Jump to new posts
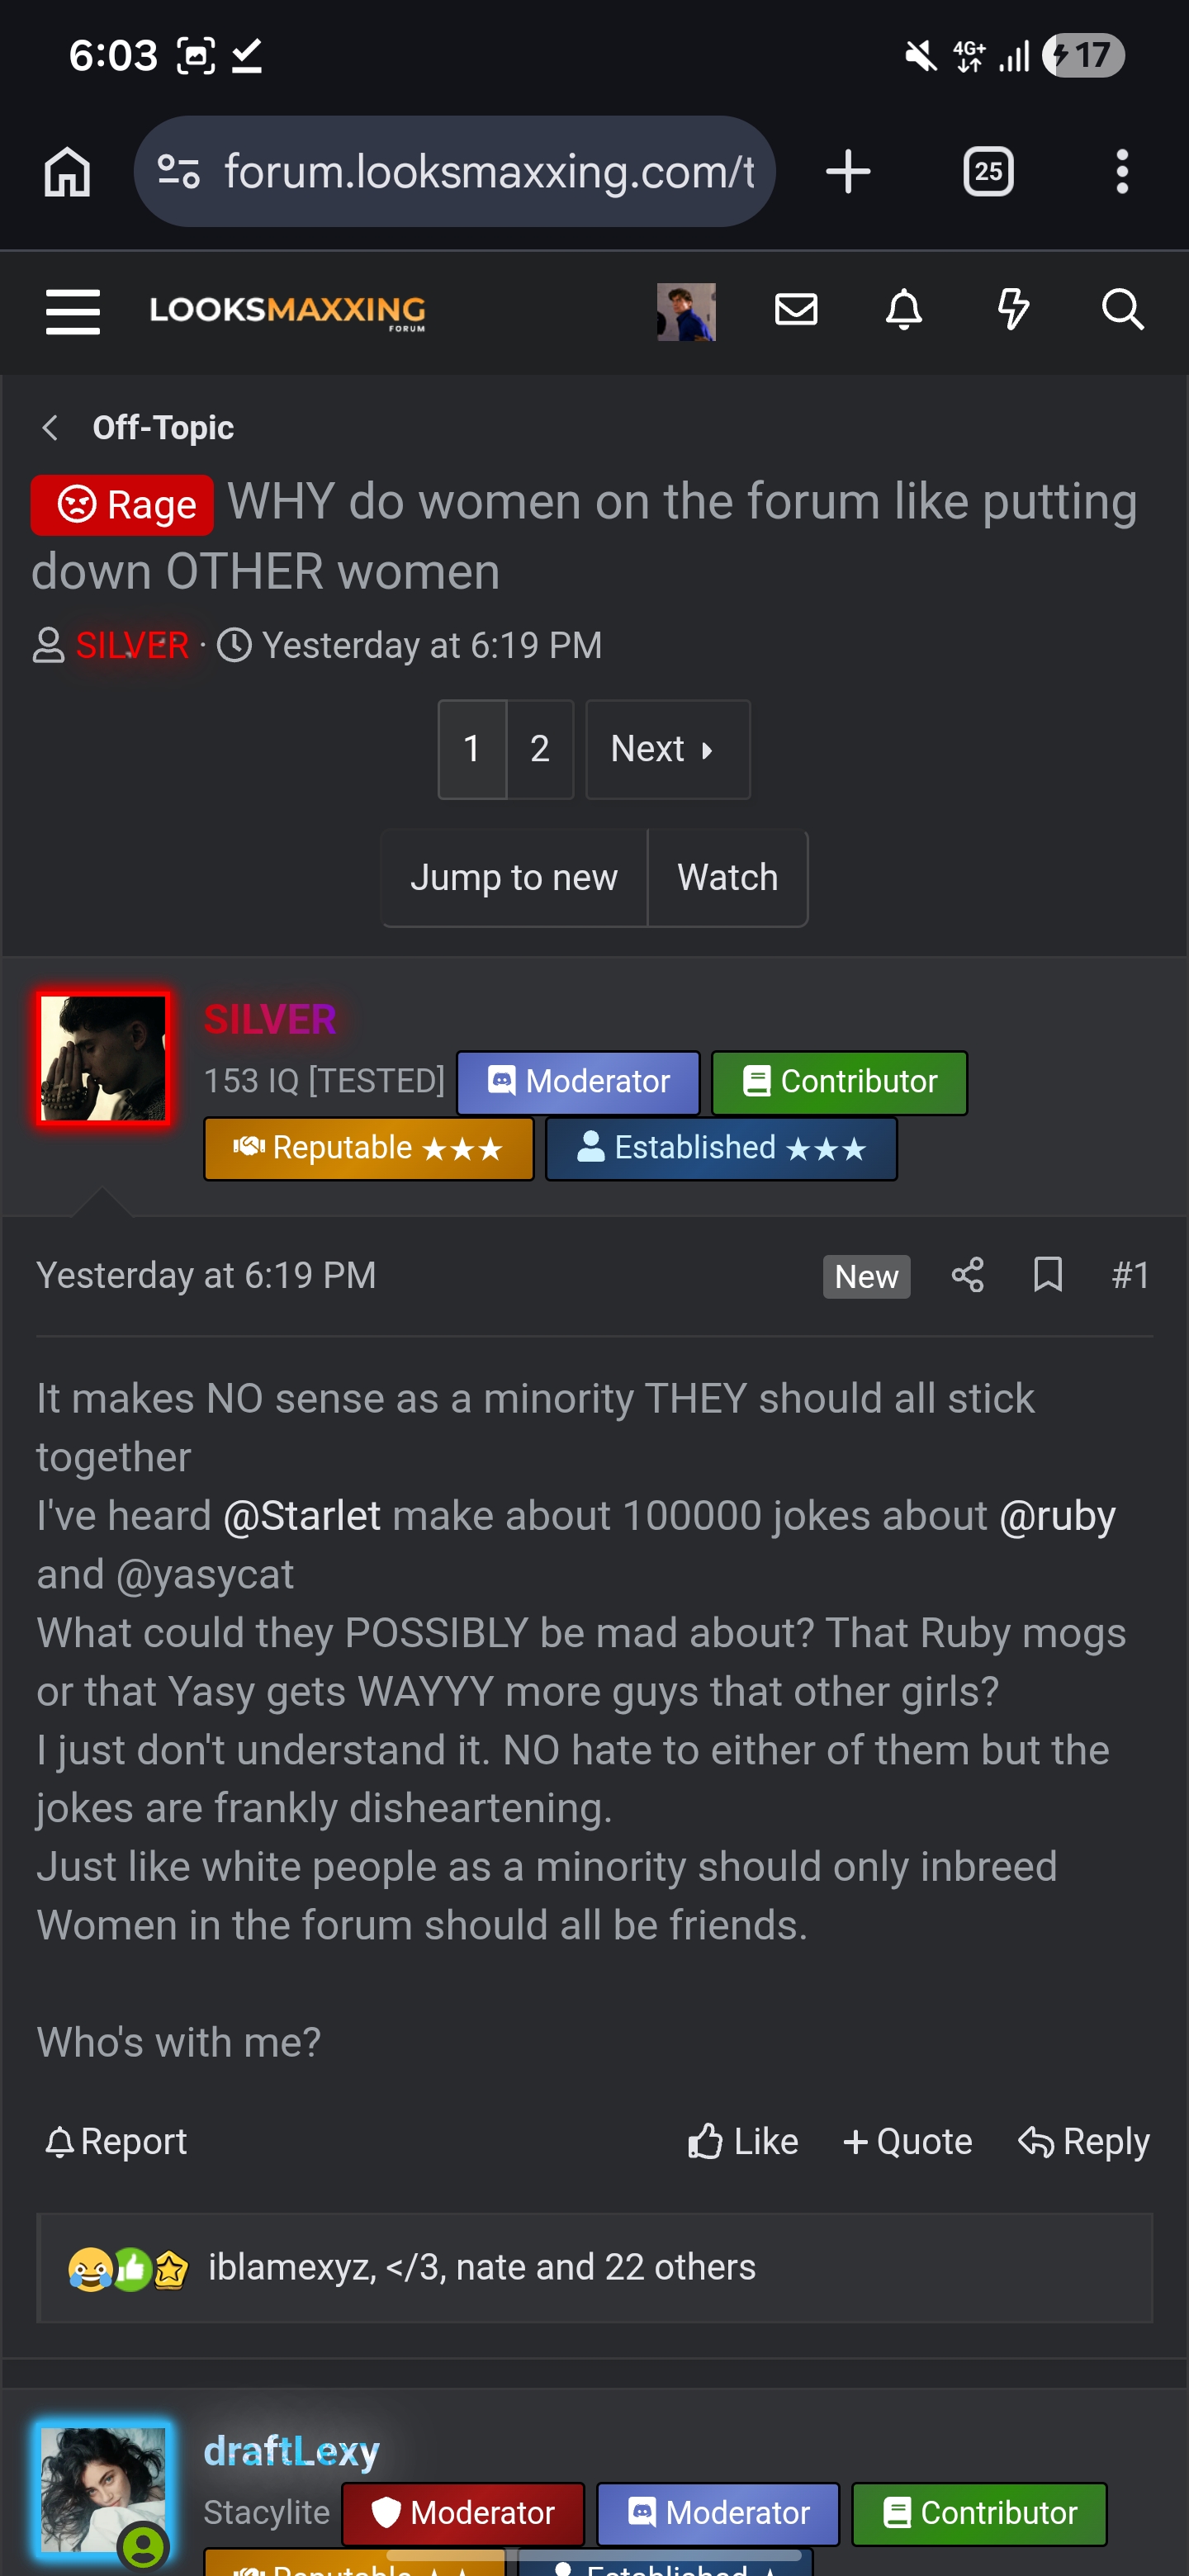The image size is (1189, 2576). pyautogui.click(x=514, y=877)
